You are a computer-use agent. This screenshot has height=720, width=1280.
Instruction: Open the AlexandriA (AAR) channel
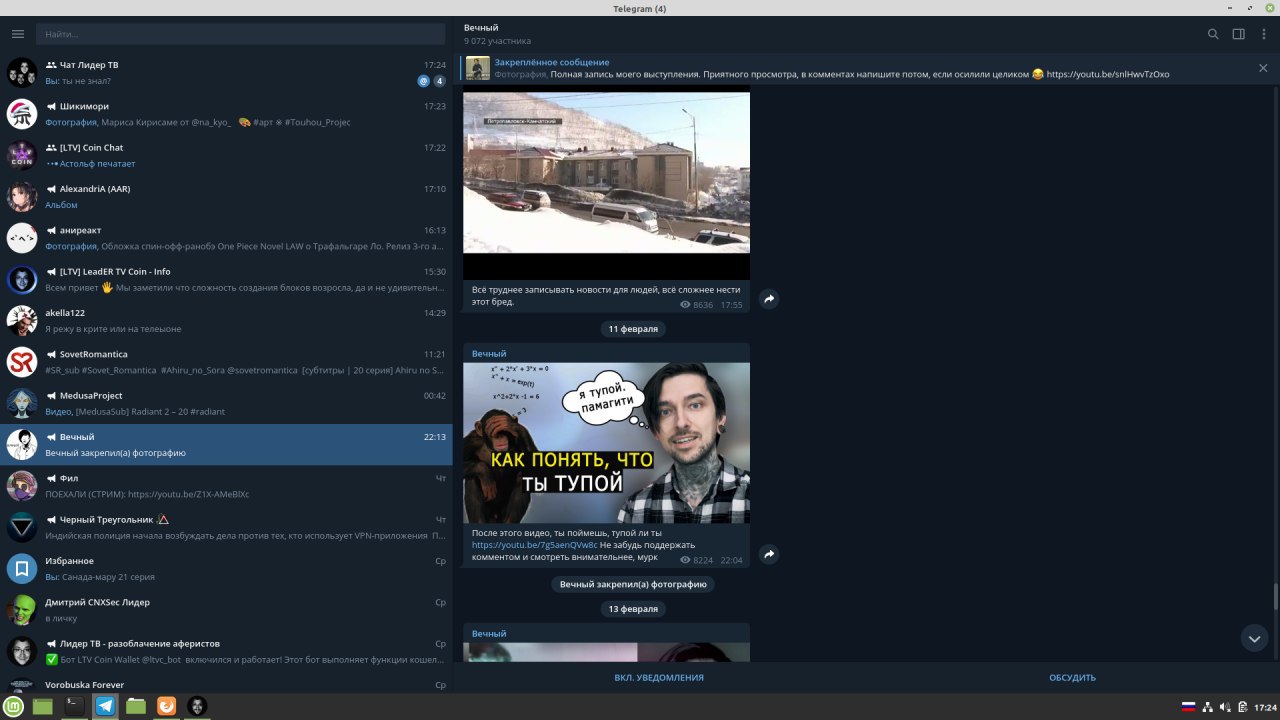coord(226,197)
